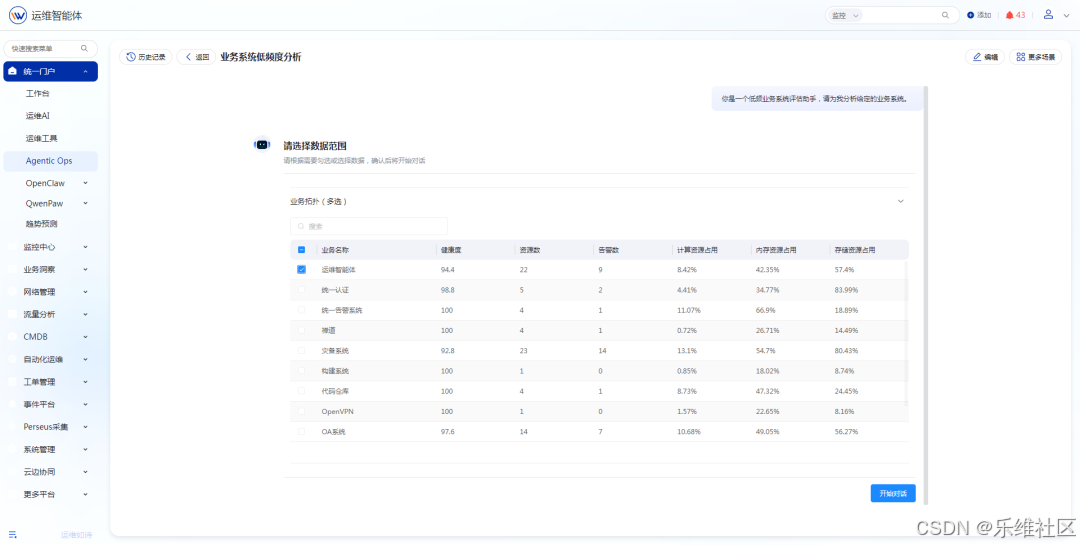This screenshot has height=545, width=1080.
Task: Expand the 系统管理 menu
Action: [85, 449]
